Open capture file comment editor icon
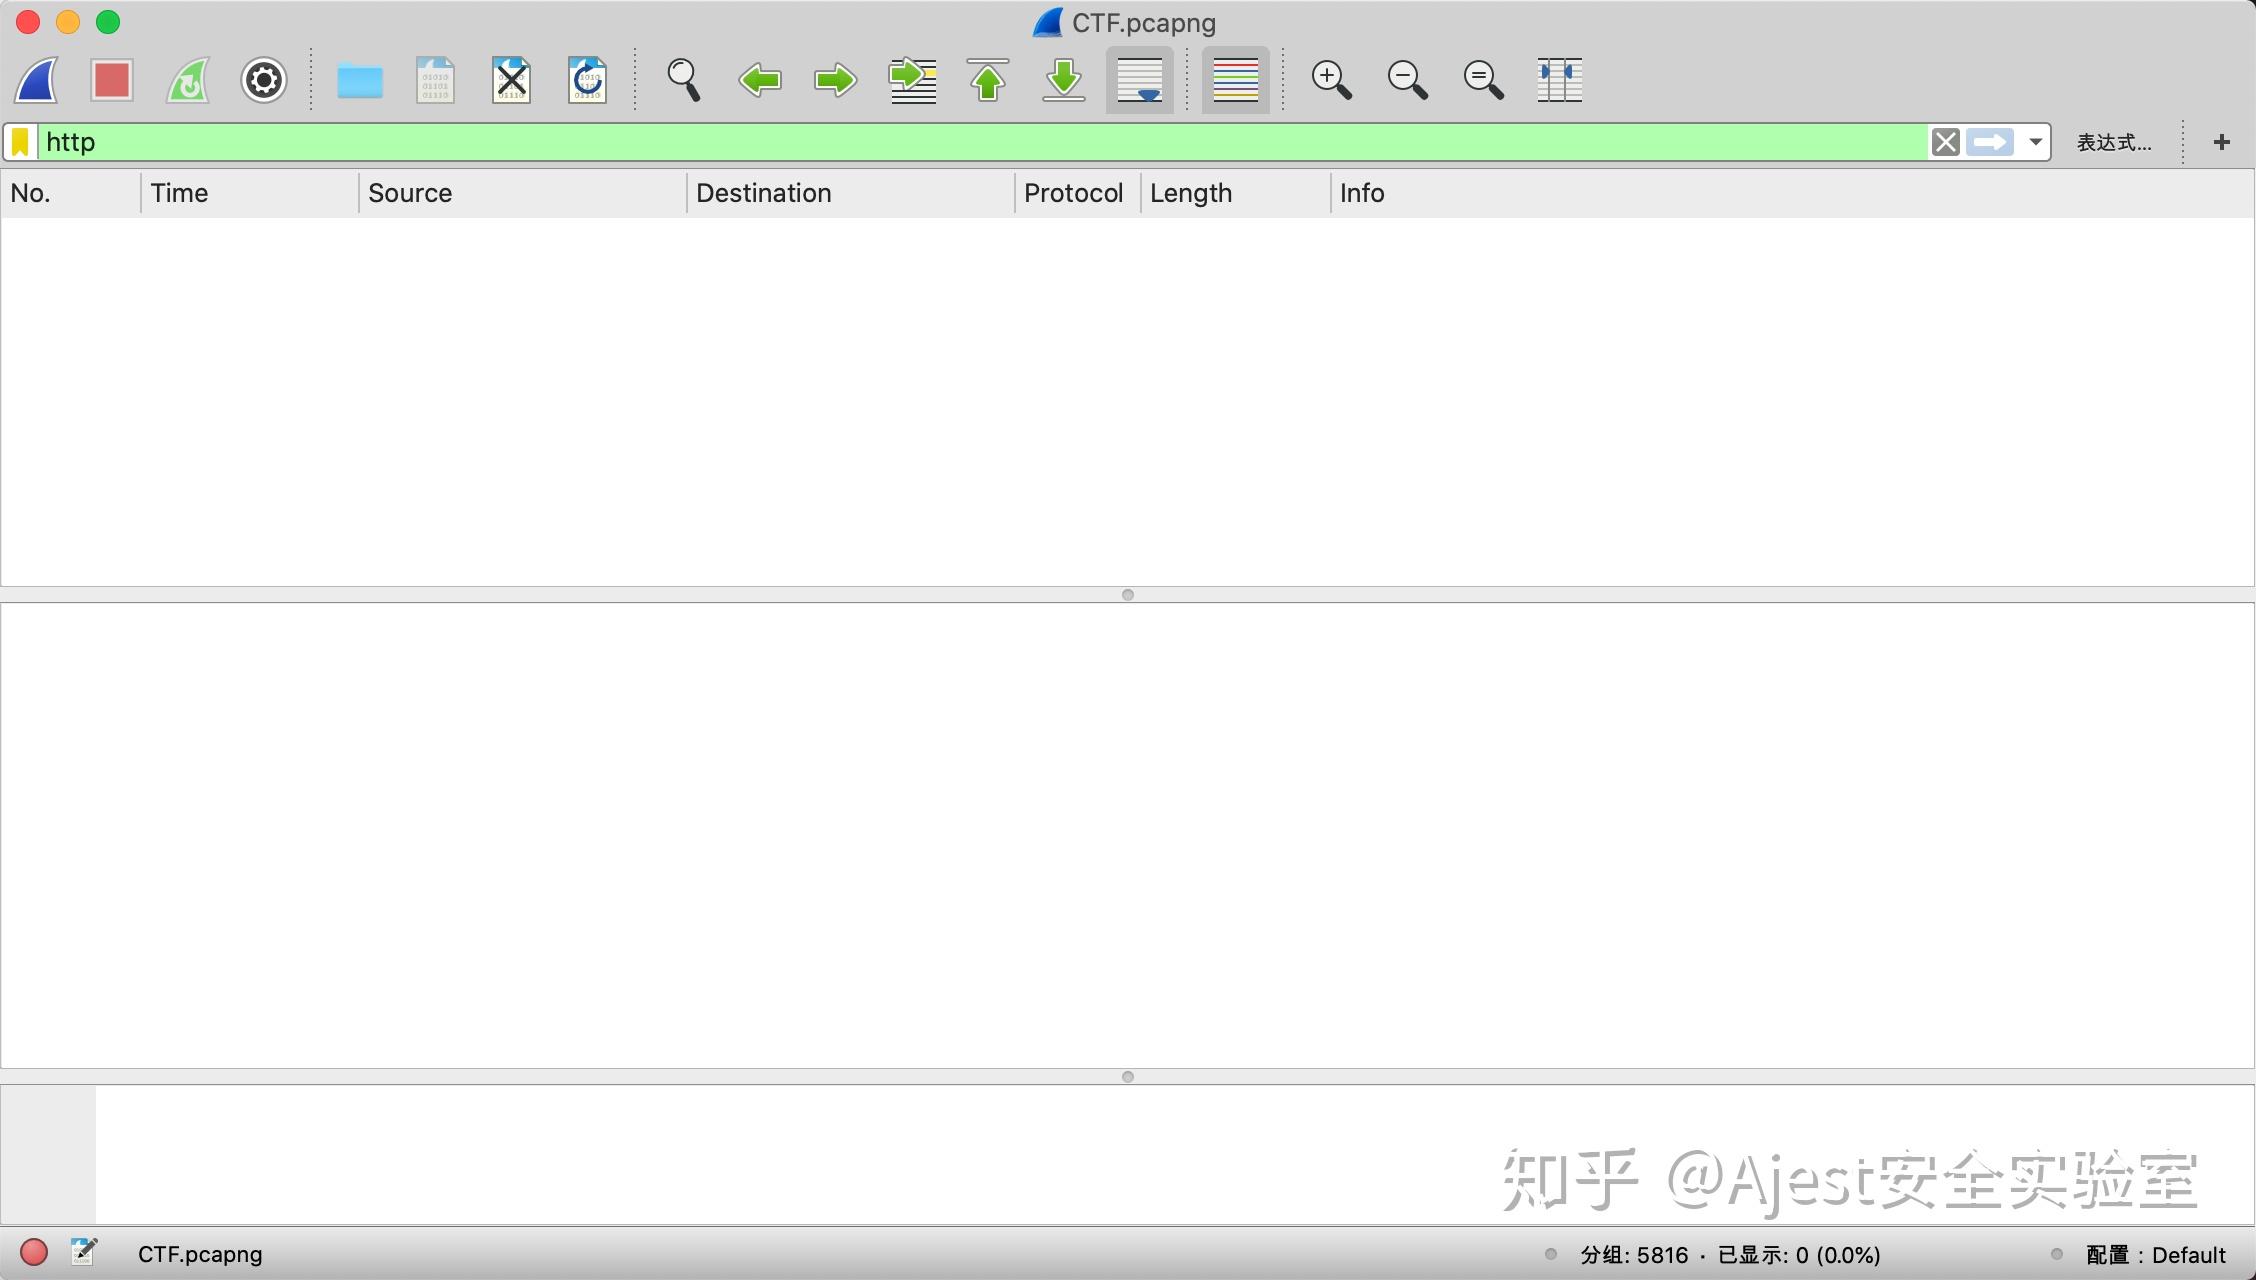The image size is (2256, 1280). [x=84, y=1252]
